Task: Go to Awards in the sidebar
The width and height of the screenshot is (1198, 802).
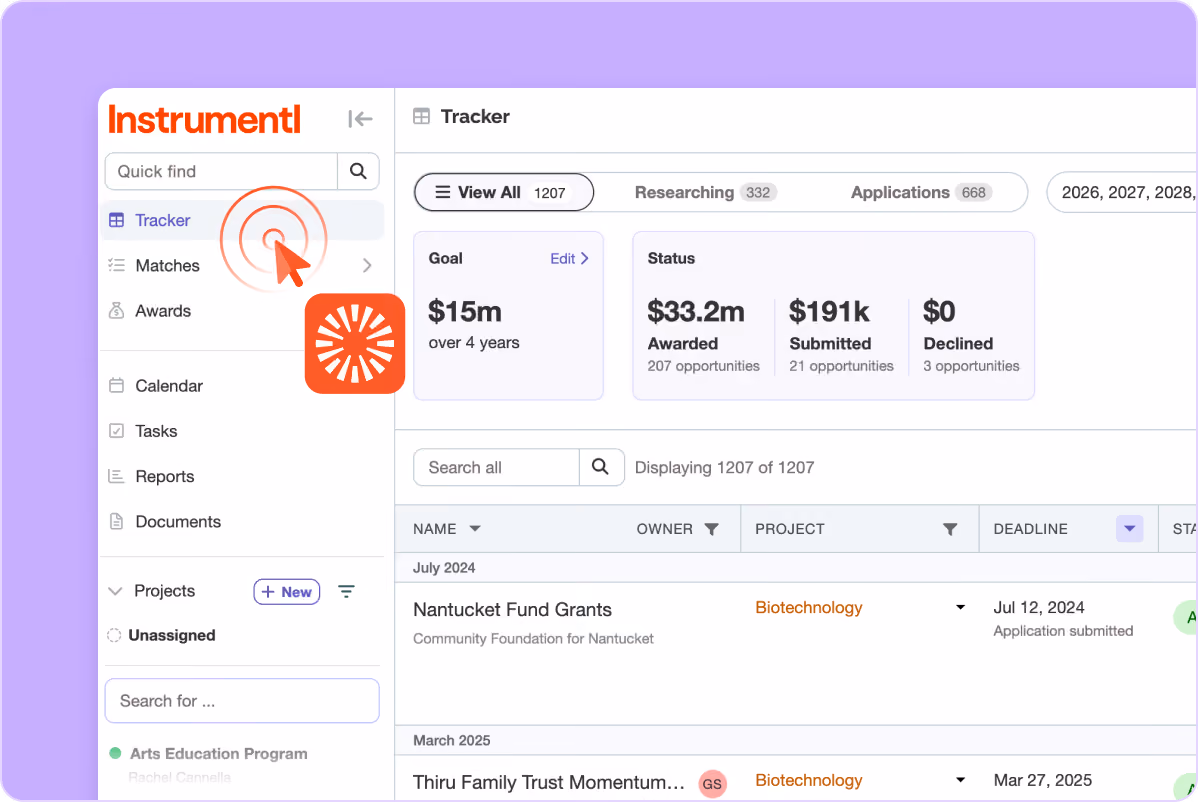Action: (163, 311)
